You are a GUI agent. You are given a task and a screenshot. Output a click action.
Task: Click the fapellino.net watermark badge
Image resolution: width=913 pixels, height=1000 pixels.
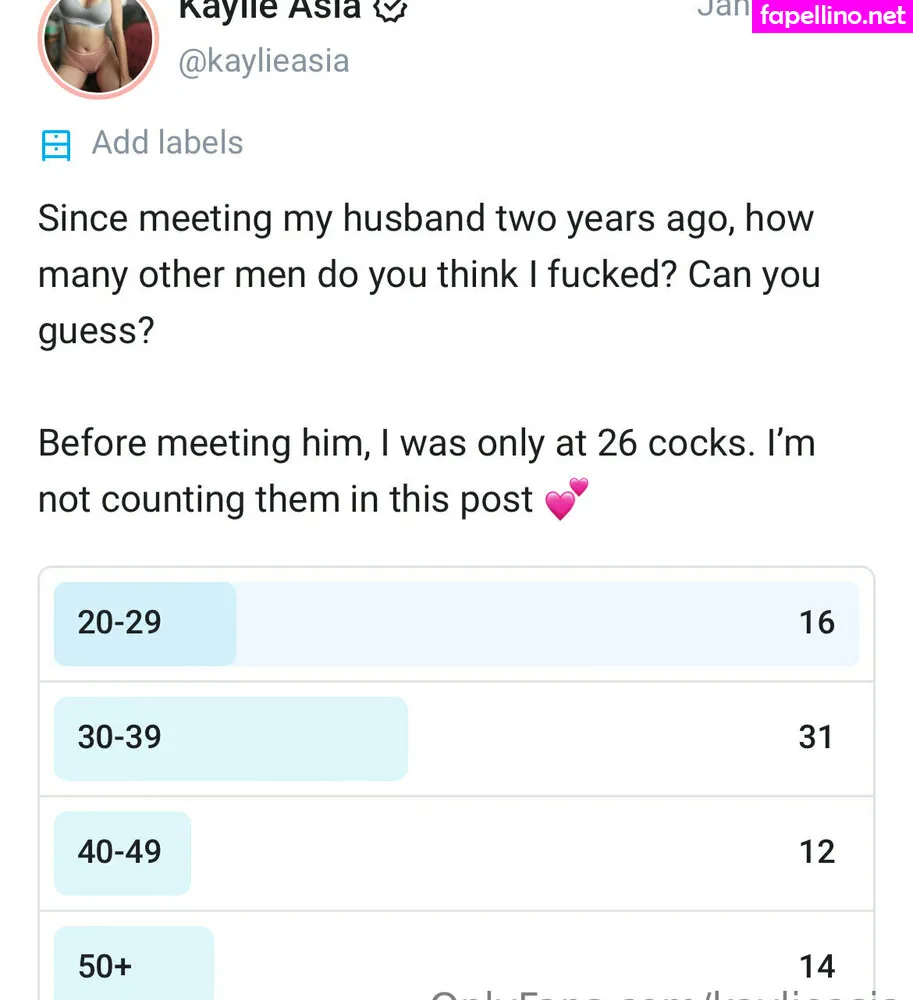pyautogui.click(x=832, y=16)
